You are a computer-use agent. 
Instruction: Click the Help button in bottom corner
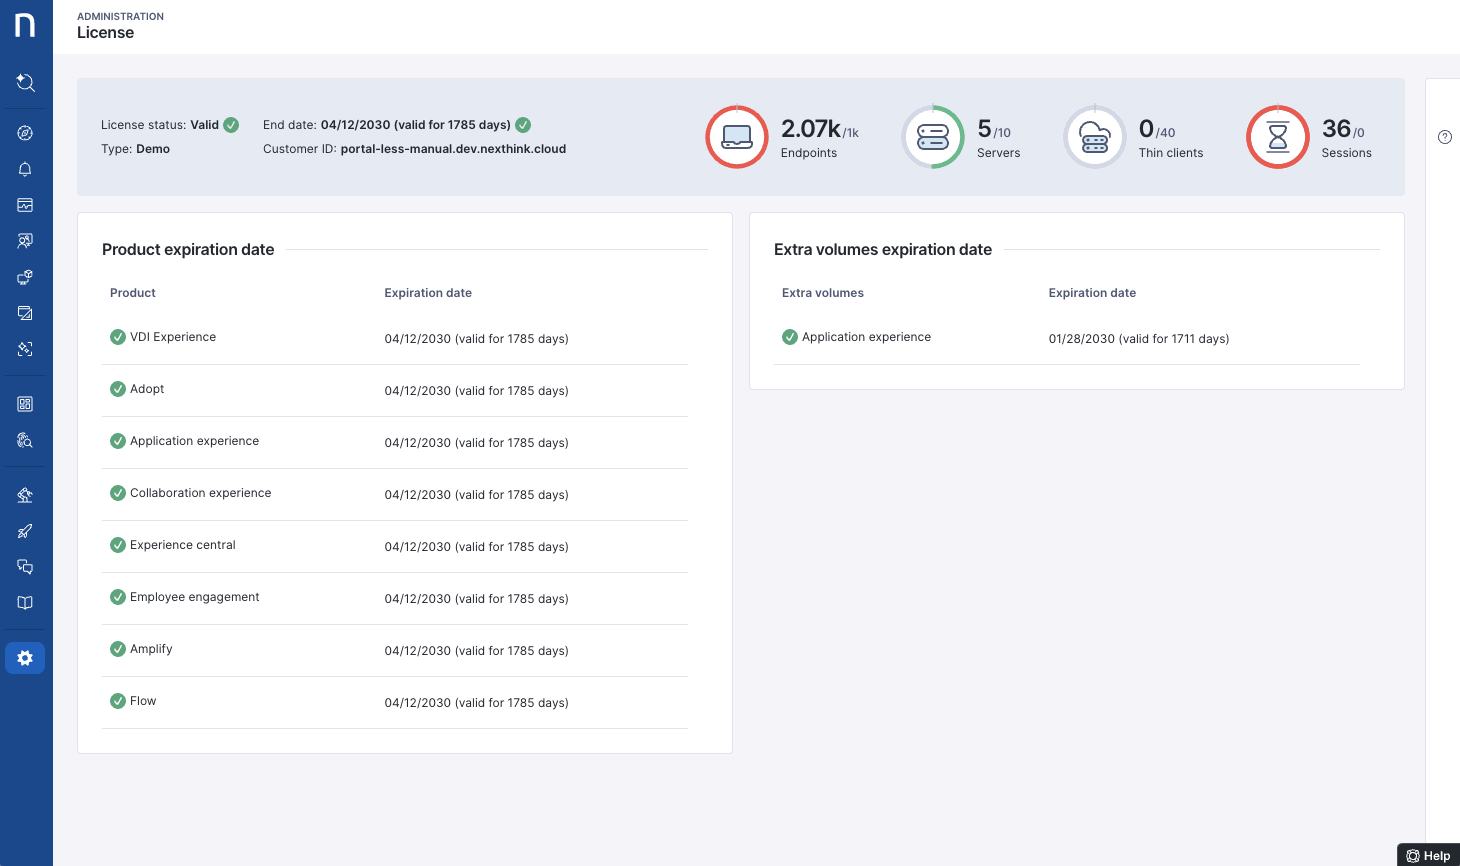pyautogui.click(x=1428, y=855)
